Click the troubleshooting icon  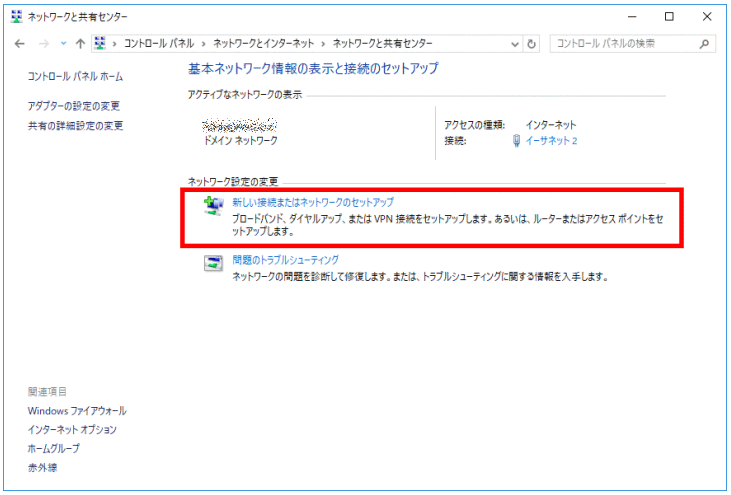click(x=213, y=262)
